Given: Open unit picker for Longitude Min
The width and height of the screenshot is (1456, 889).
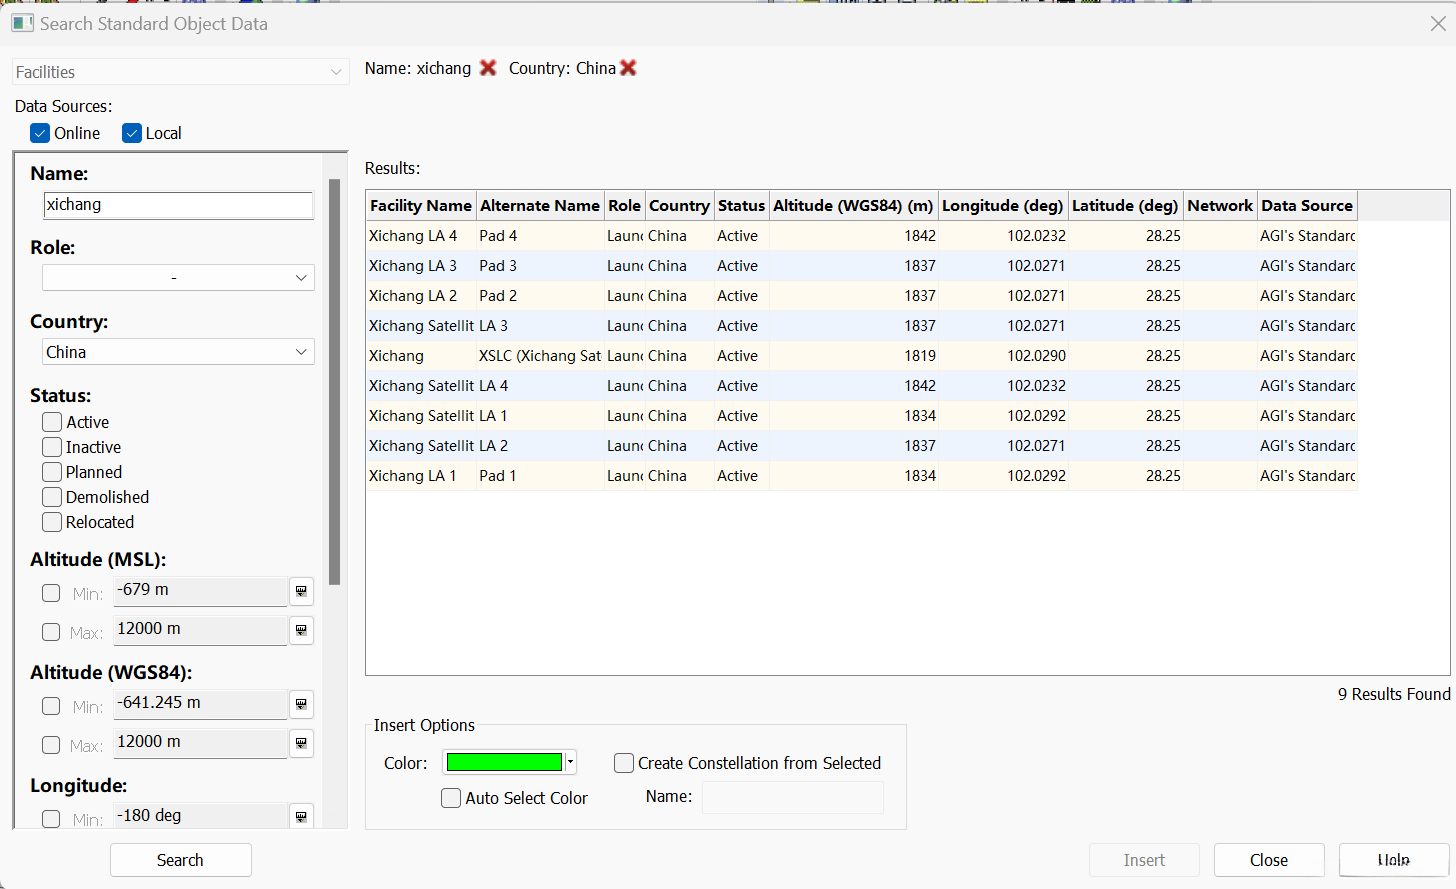Looking at the screenshot, I should tap(301, 817).
